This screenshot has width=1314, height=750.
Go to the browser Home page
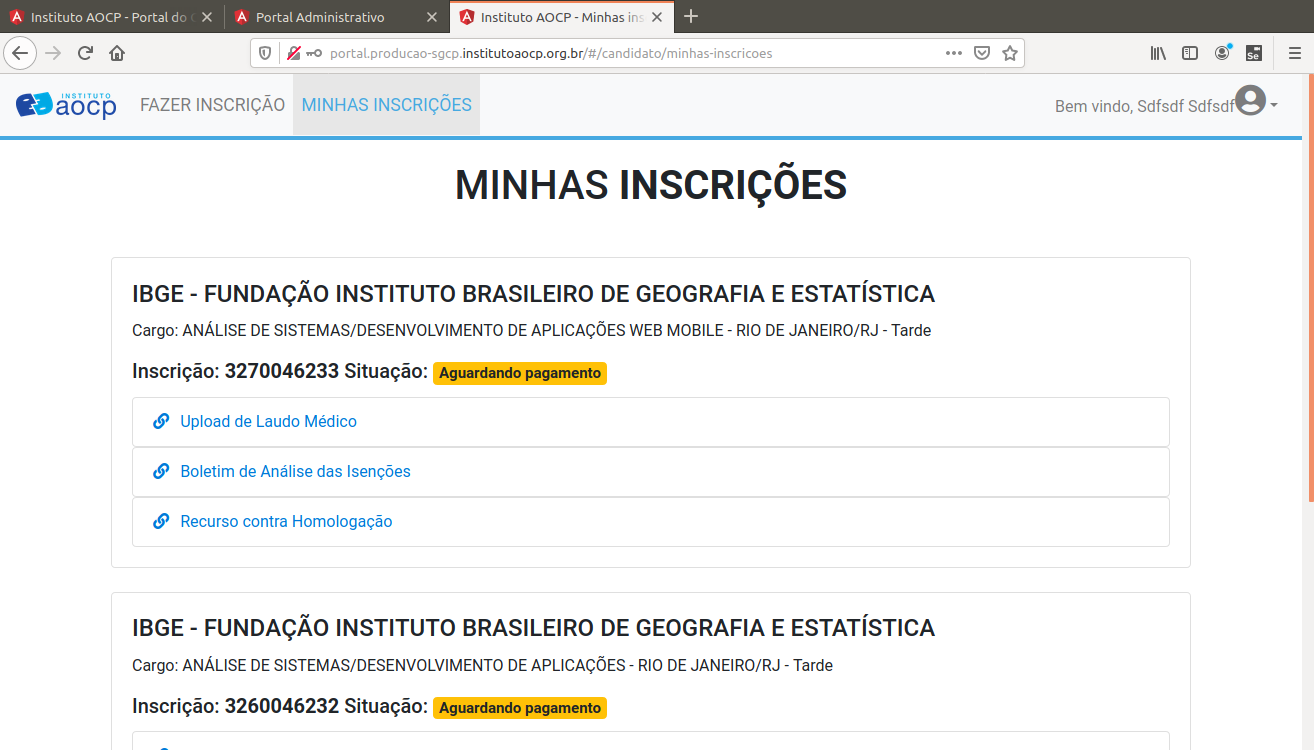tap(117, 53)
